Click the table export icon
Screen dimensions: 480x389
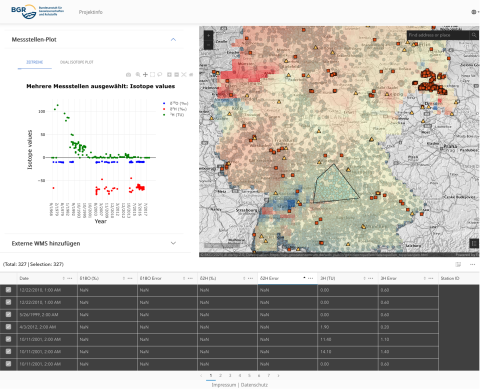tap(458, 264)
